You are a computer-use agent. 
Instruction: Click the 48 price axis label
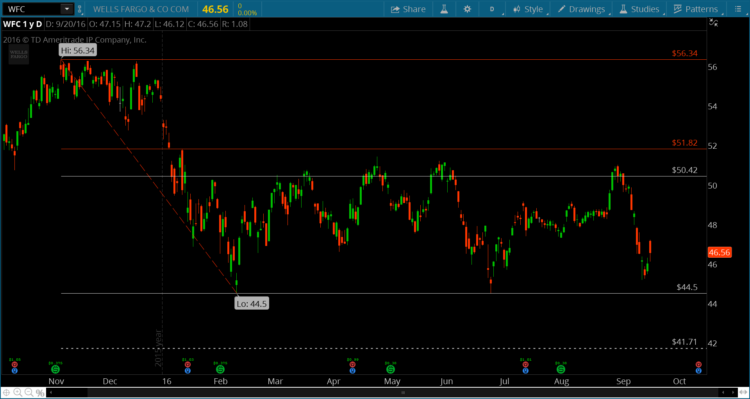pyautogui.click(x=713, y=225)
